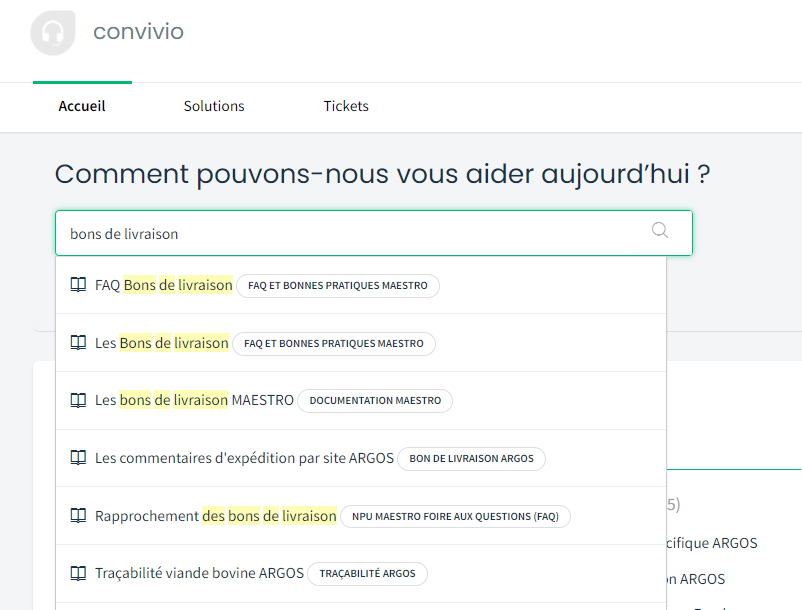This screenshot has width=802, height=610.
Task: Click the convivio brand name
Action: [x=138, y=32]
